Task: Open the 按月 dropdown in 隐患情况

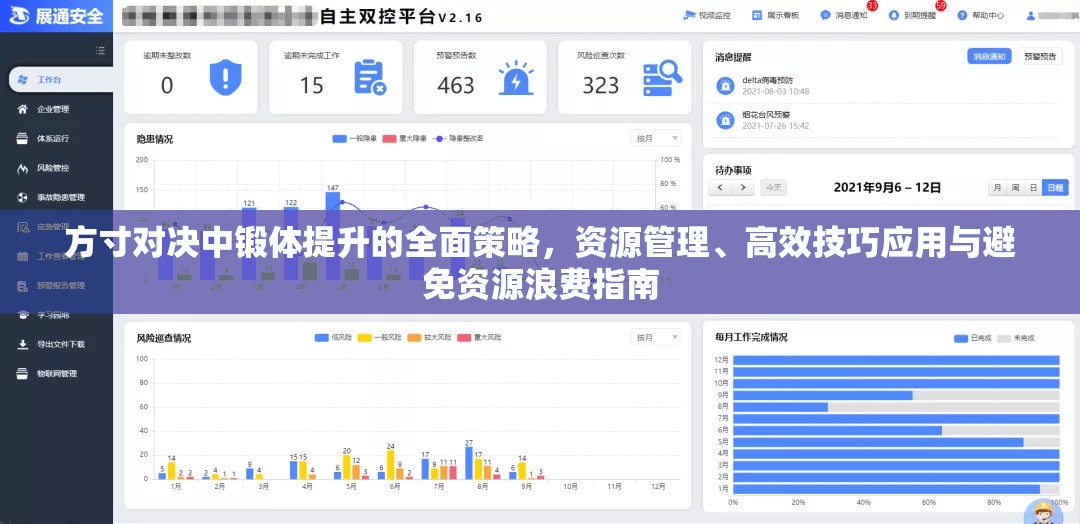Action: [x=656, y=138]
